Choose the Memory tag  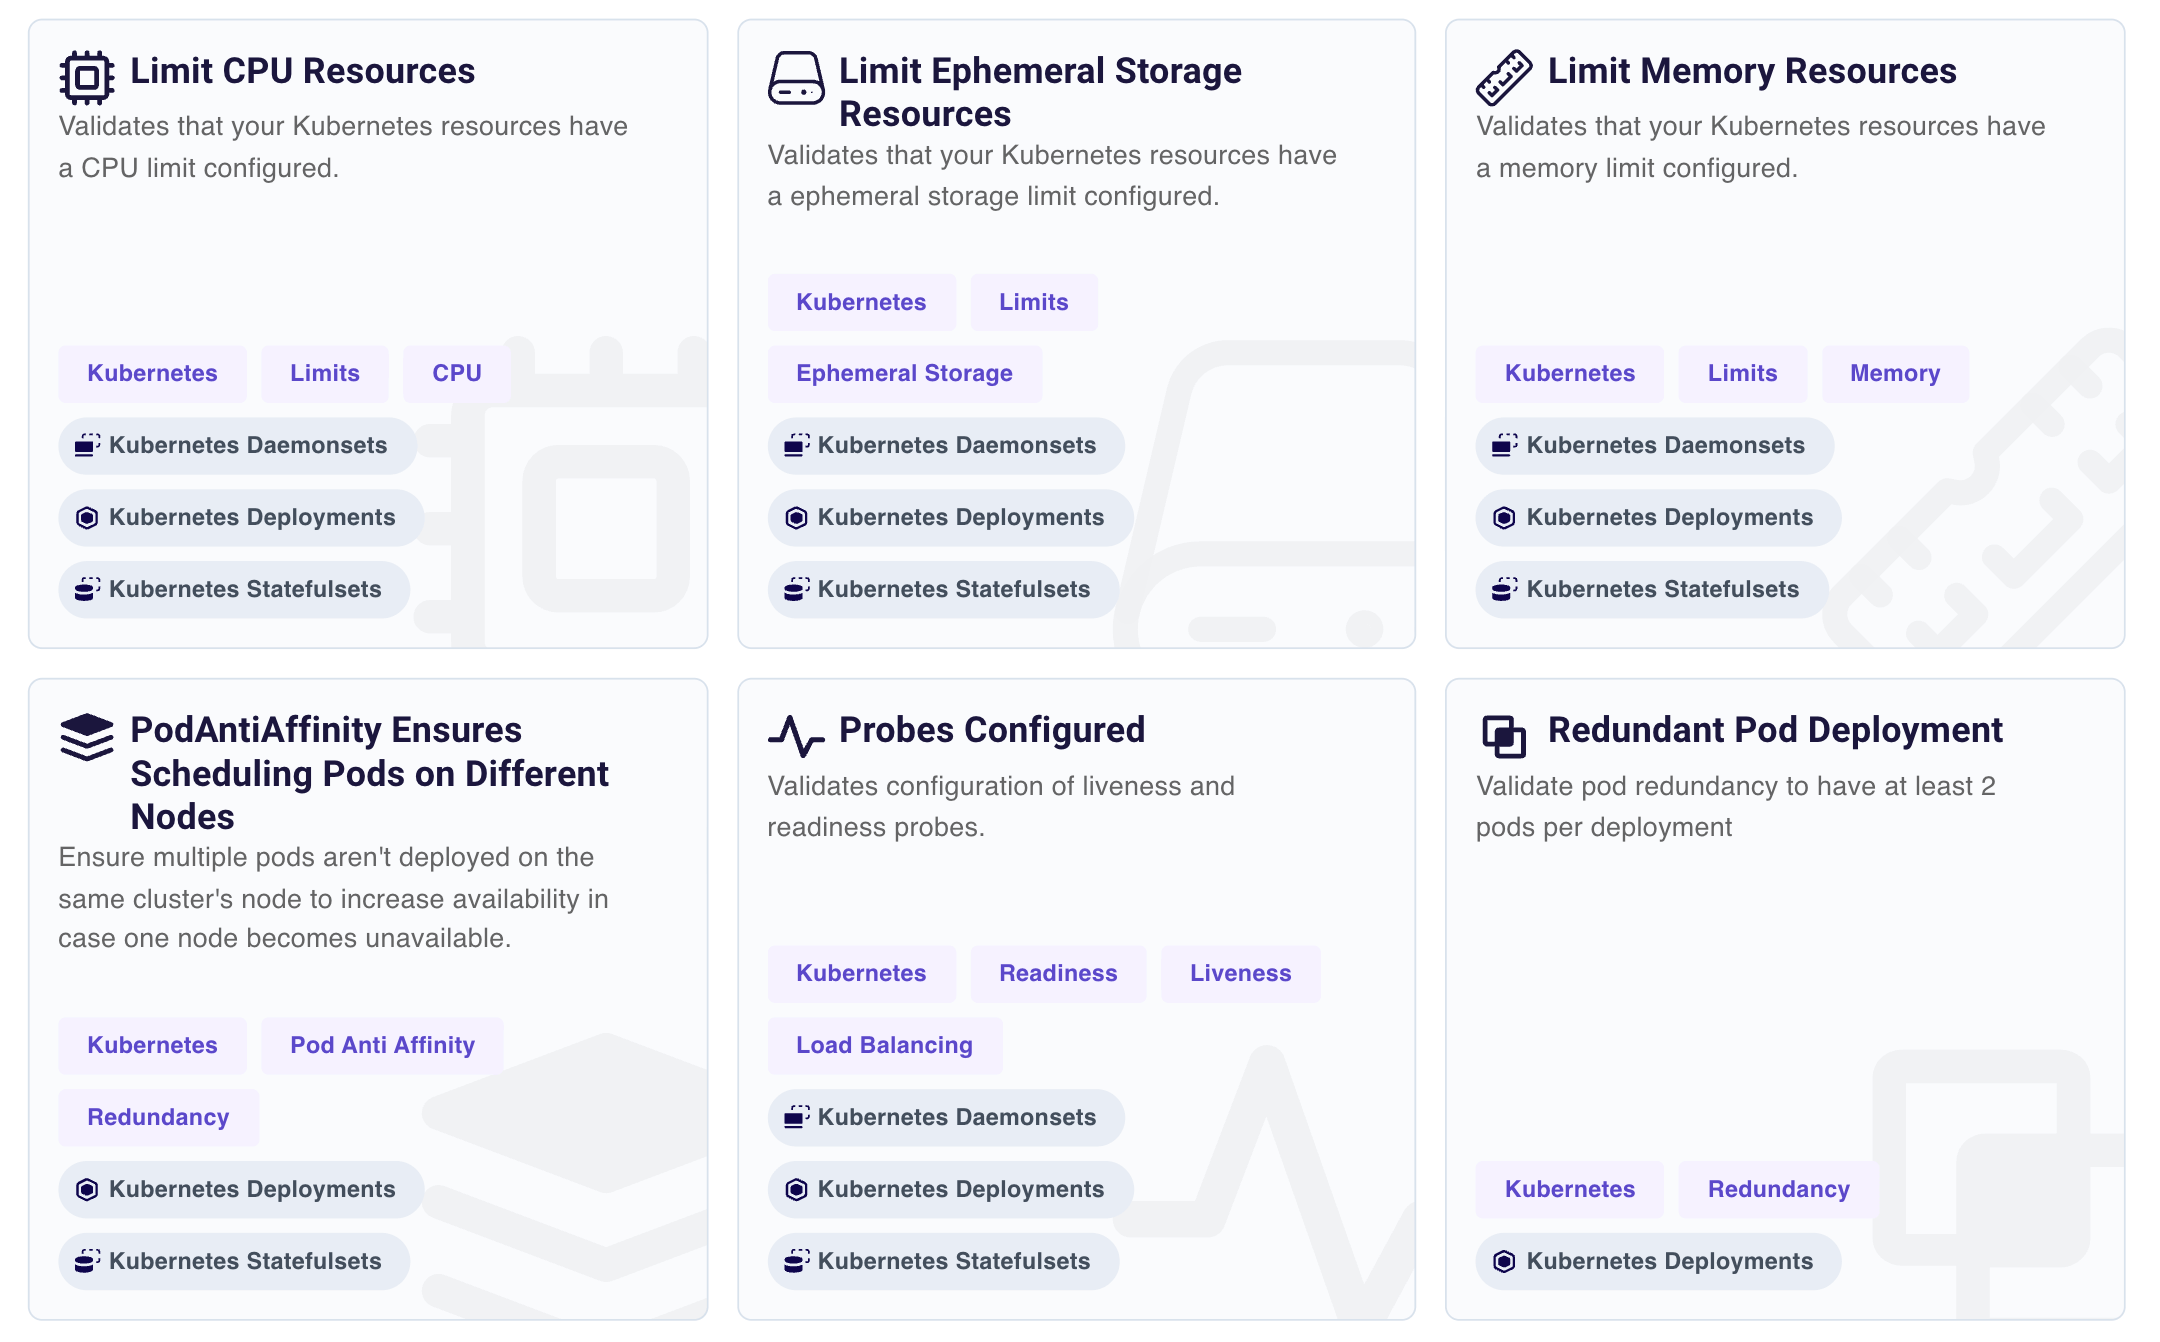click(1894, 373)
